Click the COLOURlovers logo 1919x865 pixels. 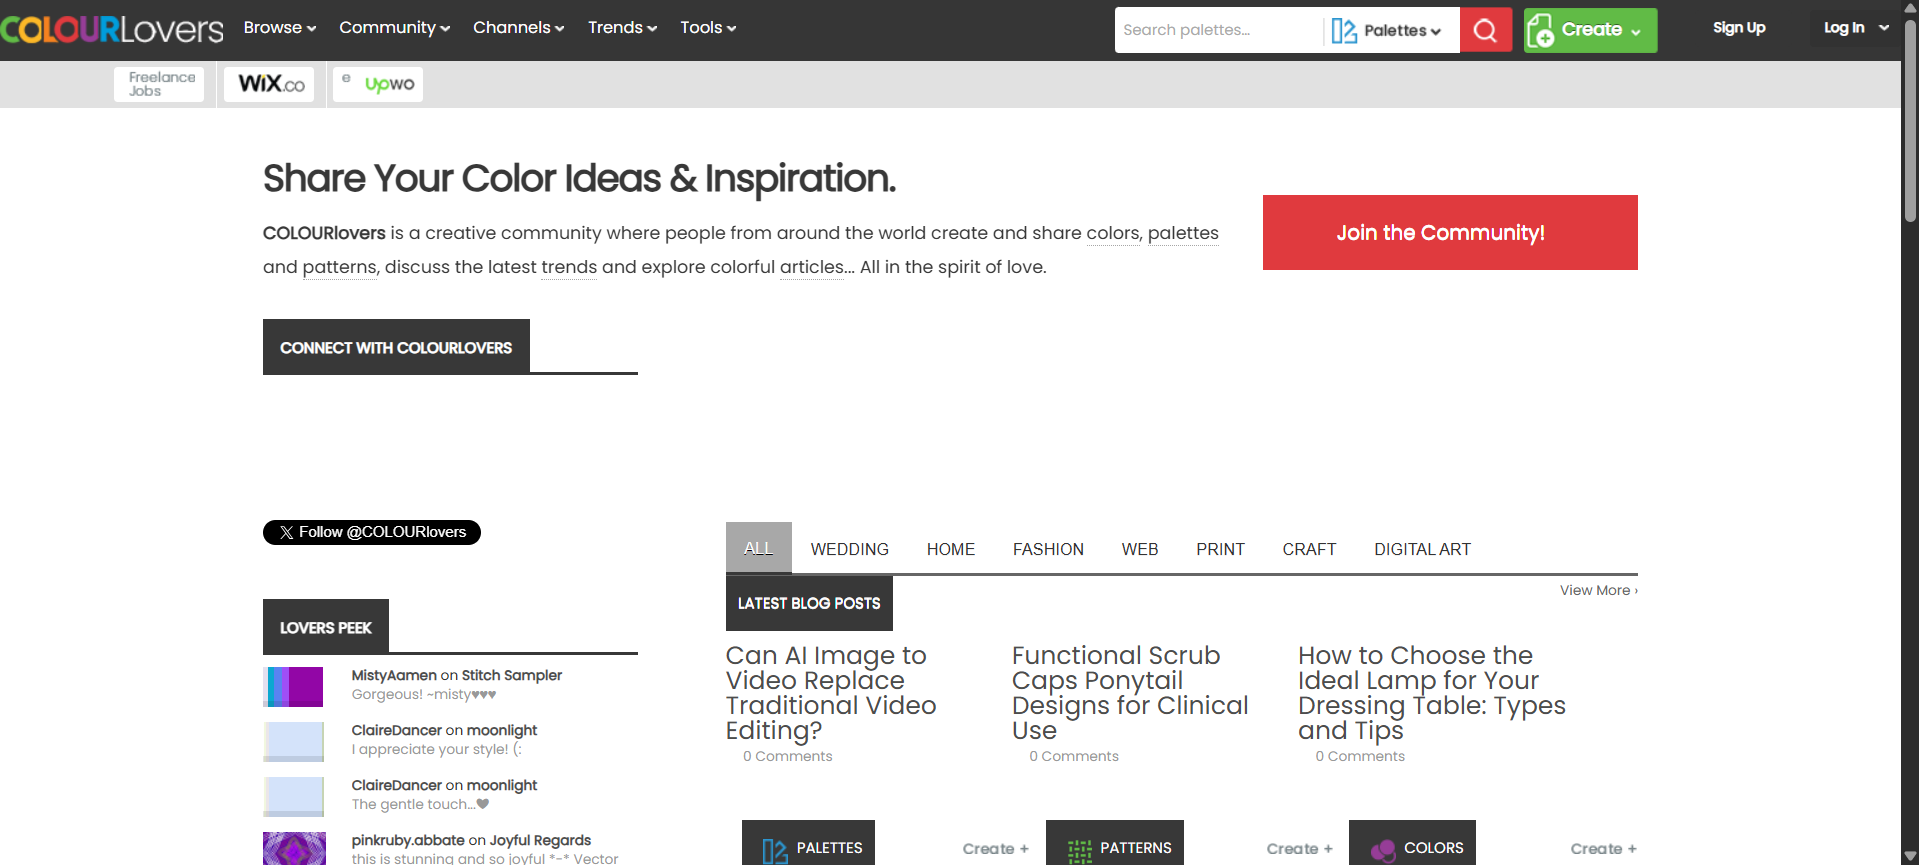click(x=112, y=29)
